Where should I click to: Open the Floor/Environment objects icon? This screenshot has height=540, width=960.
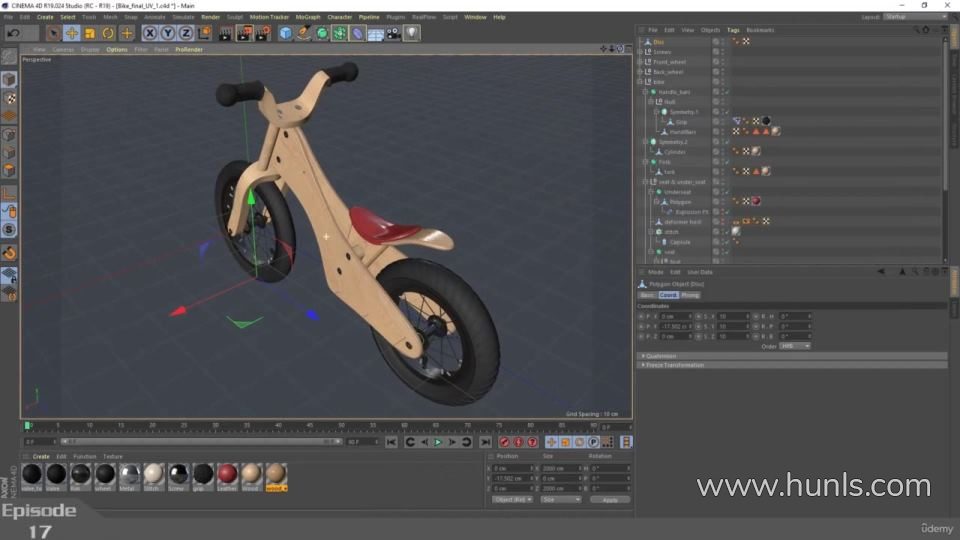tap(376, 33)
